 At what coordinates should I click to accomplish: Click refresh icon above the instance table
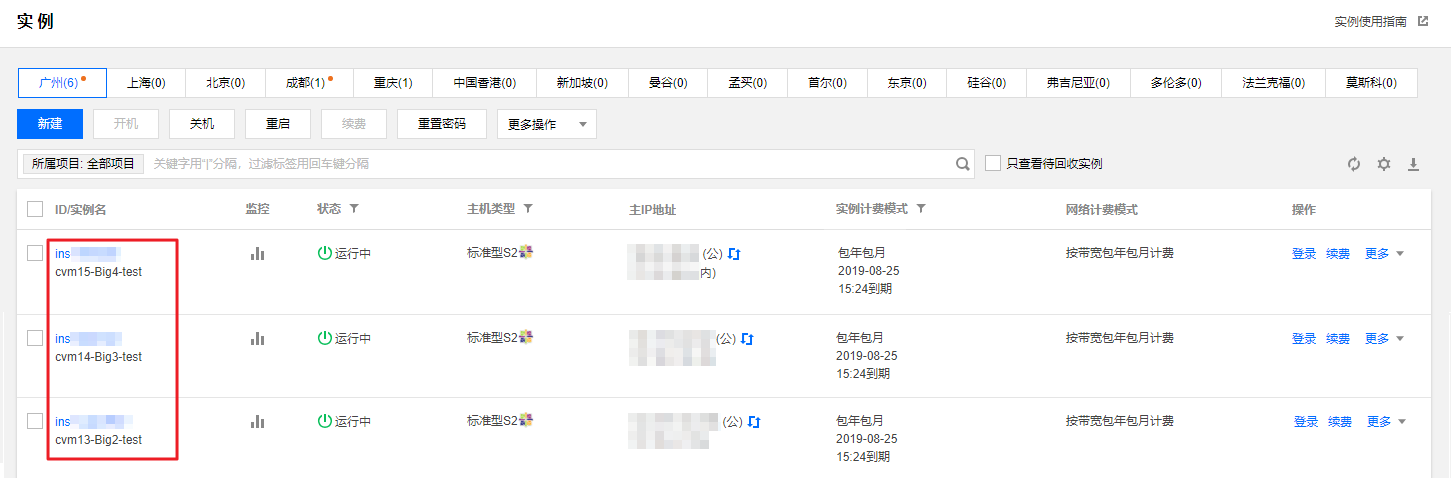point(1354,164)
